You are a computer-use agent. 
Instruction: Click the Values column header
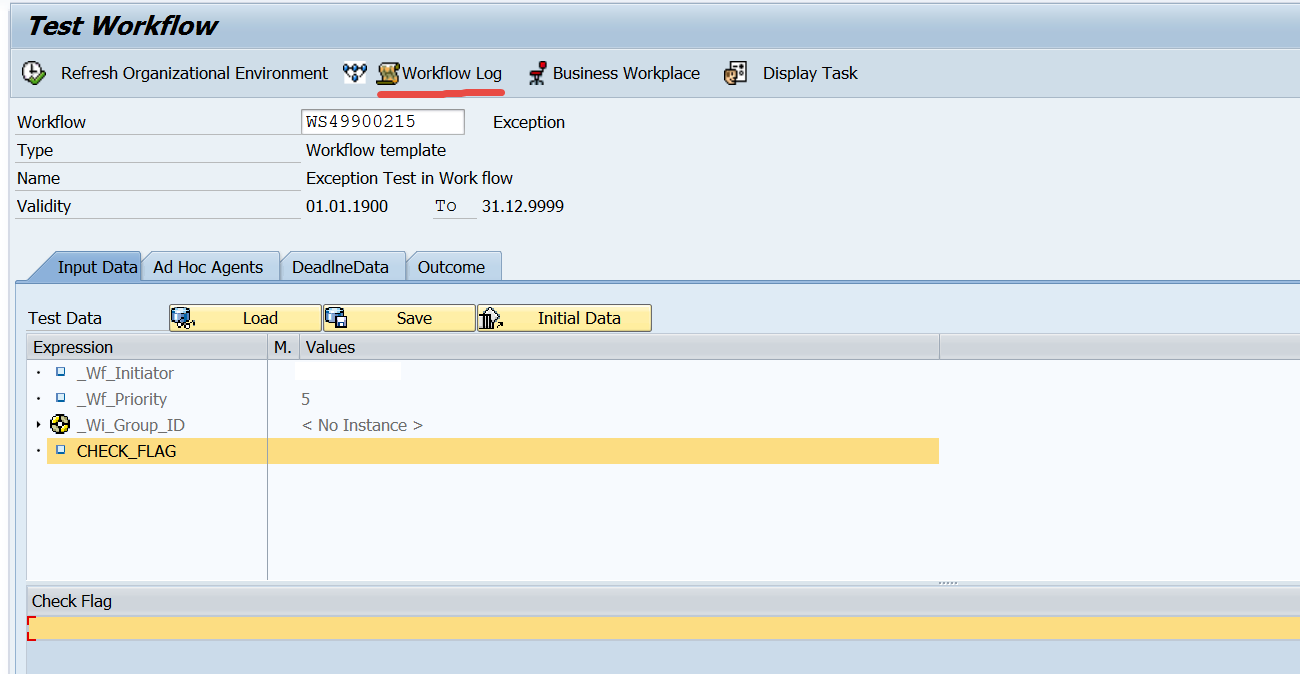[619, 347]
